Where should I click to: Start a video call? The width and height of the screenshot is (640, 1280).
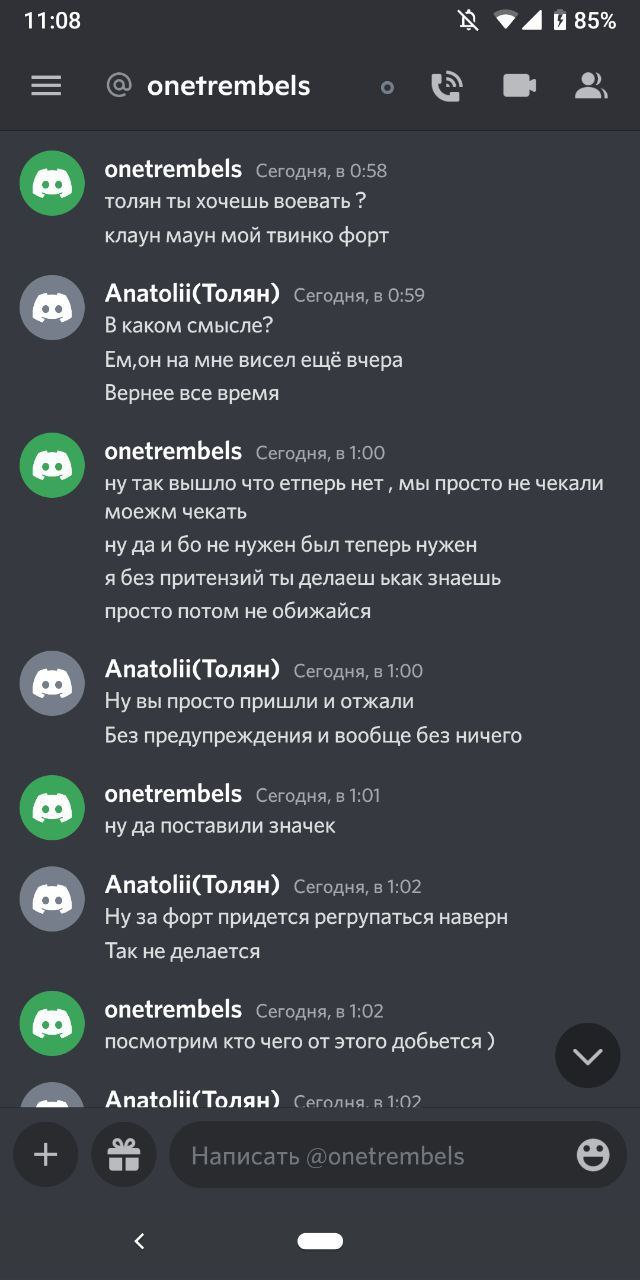519,86
